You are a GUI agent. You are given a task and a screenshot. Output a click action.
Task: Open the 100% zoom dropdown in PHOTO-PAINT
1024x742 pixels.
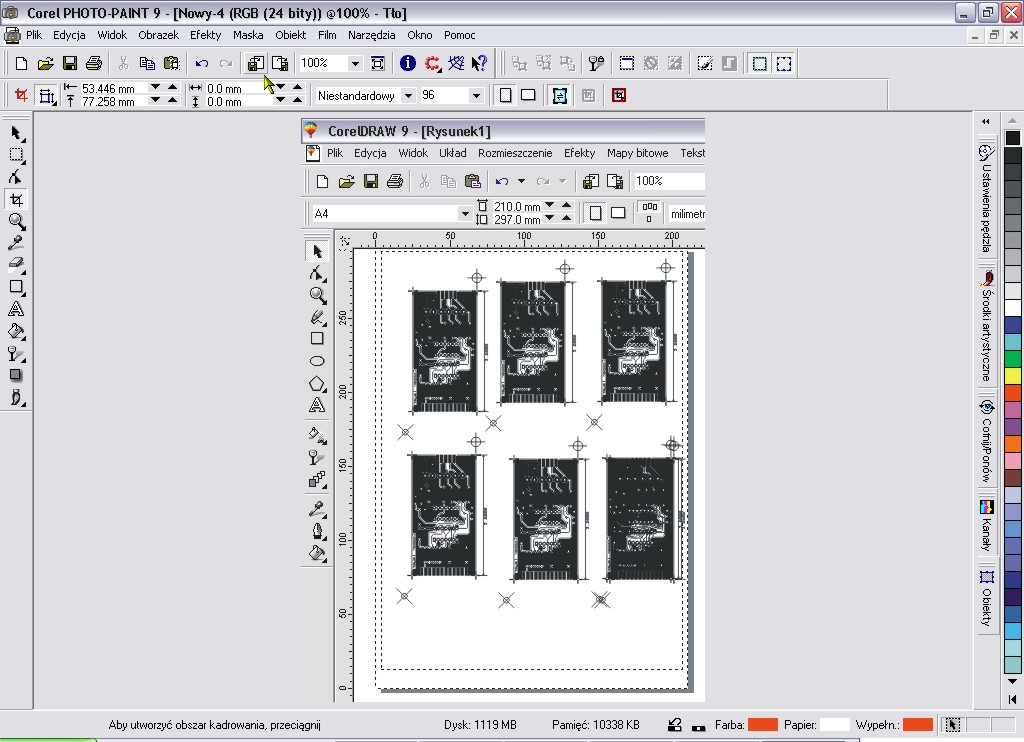(355, 63)
